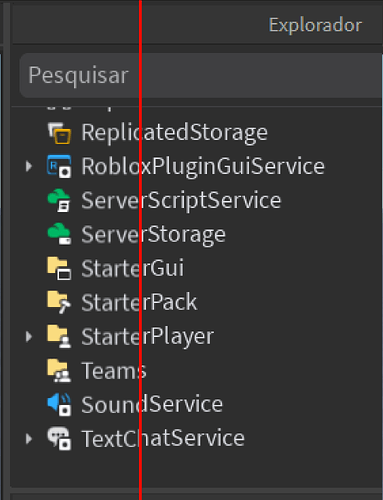383x500 pixels.
Task: Click the SoundService speaker icon
Action: coord(59,404)
